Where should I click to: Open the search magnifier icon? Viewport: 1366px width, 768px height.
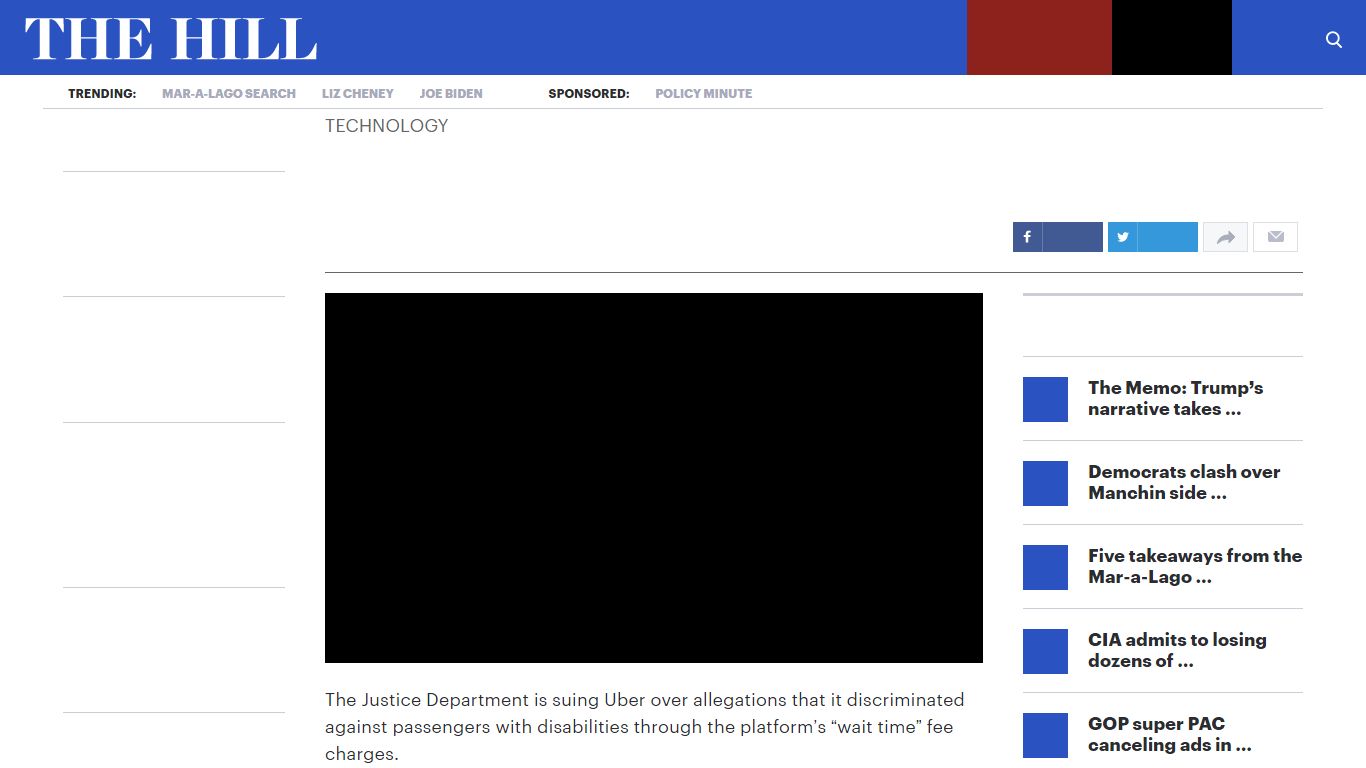tap(1333, 39)
